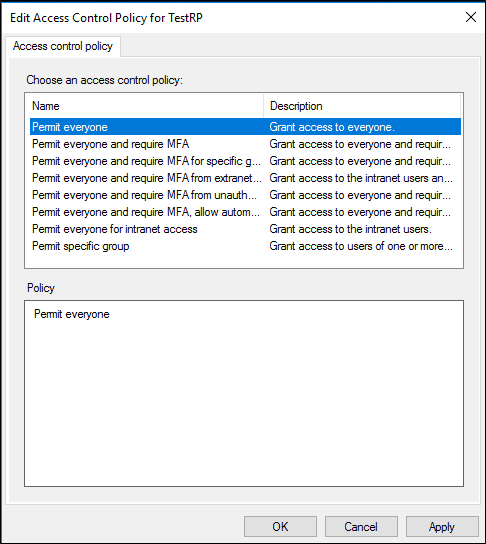Click the Description column header
Viewport: 486px width, 544px height.
pos(362,106)
